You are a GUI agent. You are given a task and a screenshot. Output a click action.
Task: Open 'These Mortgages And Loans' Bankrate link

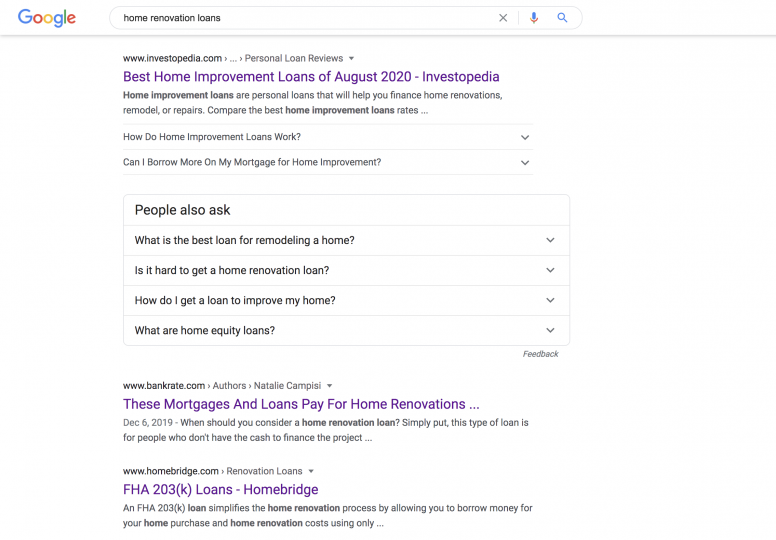[x=301, y=404]
